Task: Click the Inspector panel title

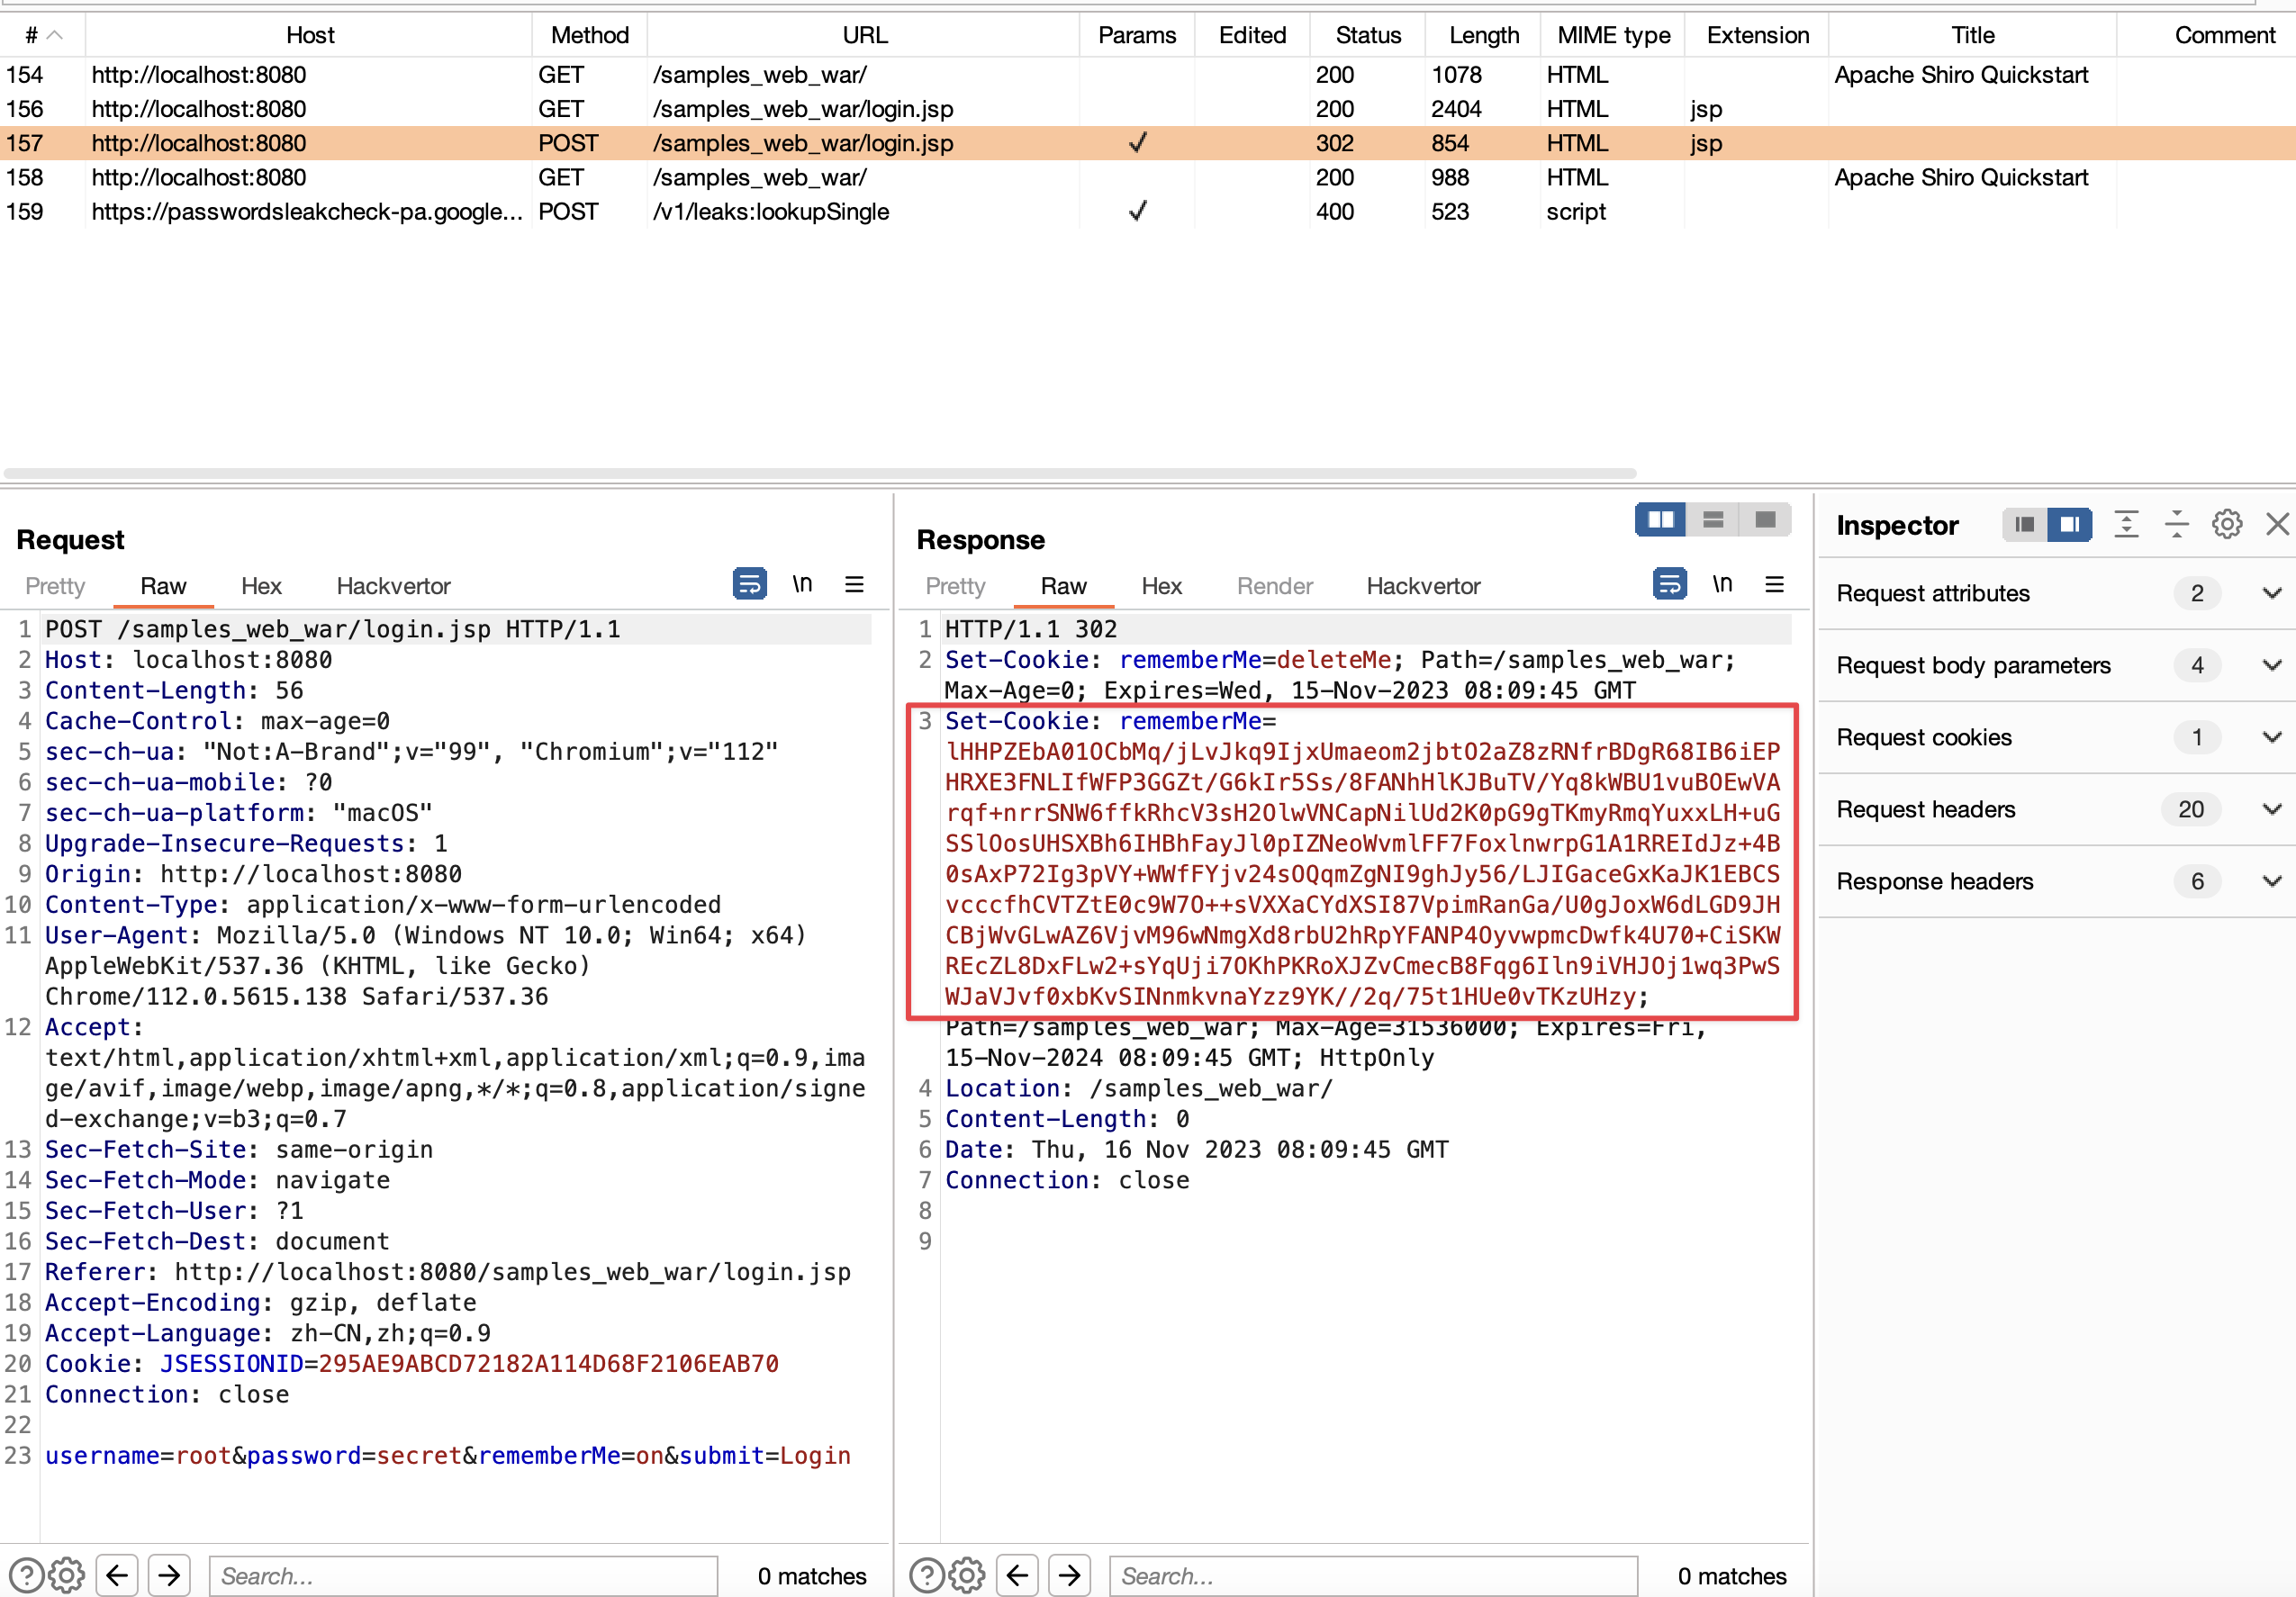Action: tap(1897, 525)
